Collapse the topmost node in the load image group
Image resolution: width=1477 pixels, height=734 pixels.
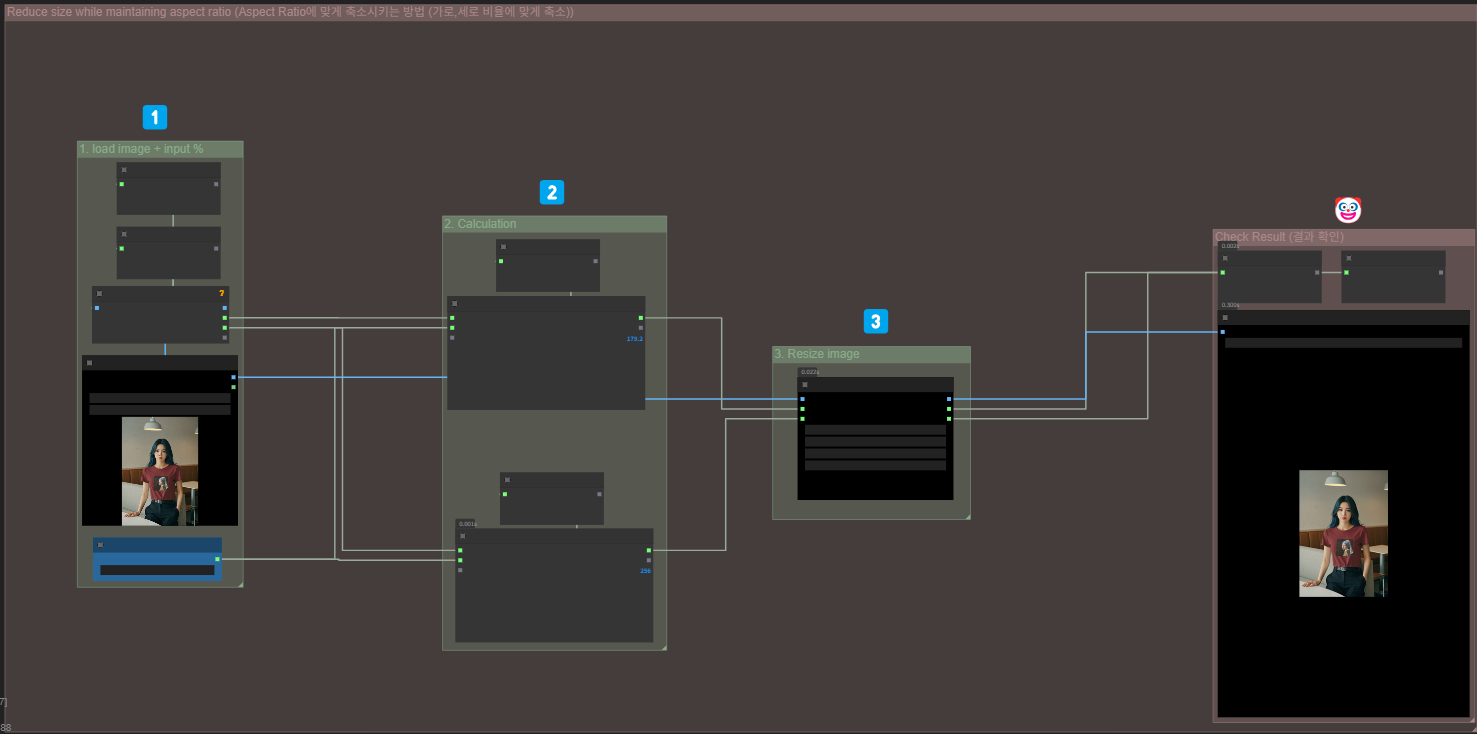click(x=124, y=170)
